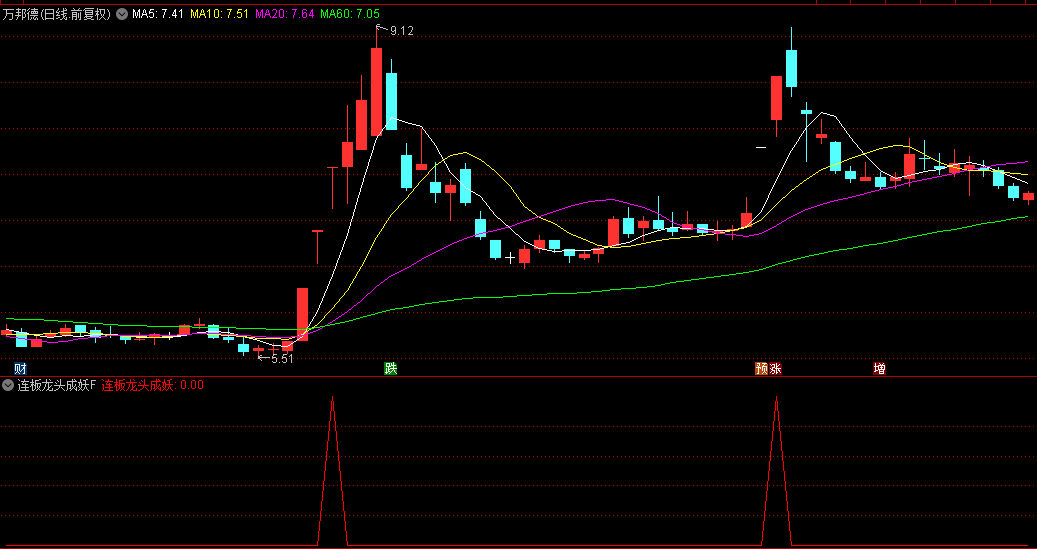Click the 万邦德(日线.前复权) chart title
Image resolution: width=1037 pixels, height=549 pixels.
click(x=57, y=14)
